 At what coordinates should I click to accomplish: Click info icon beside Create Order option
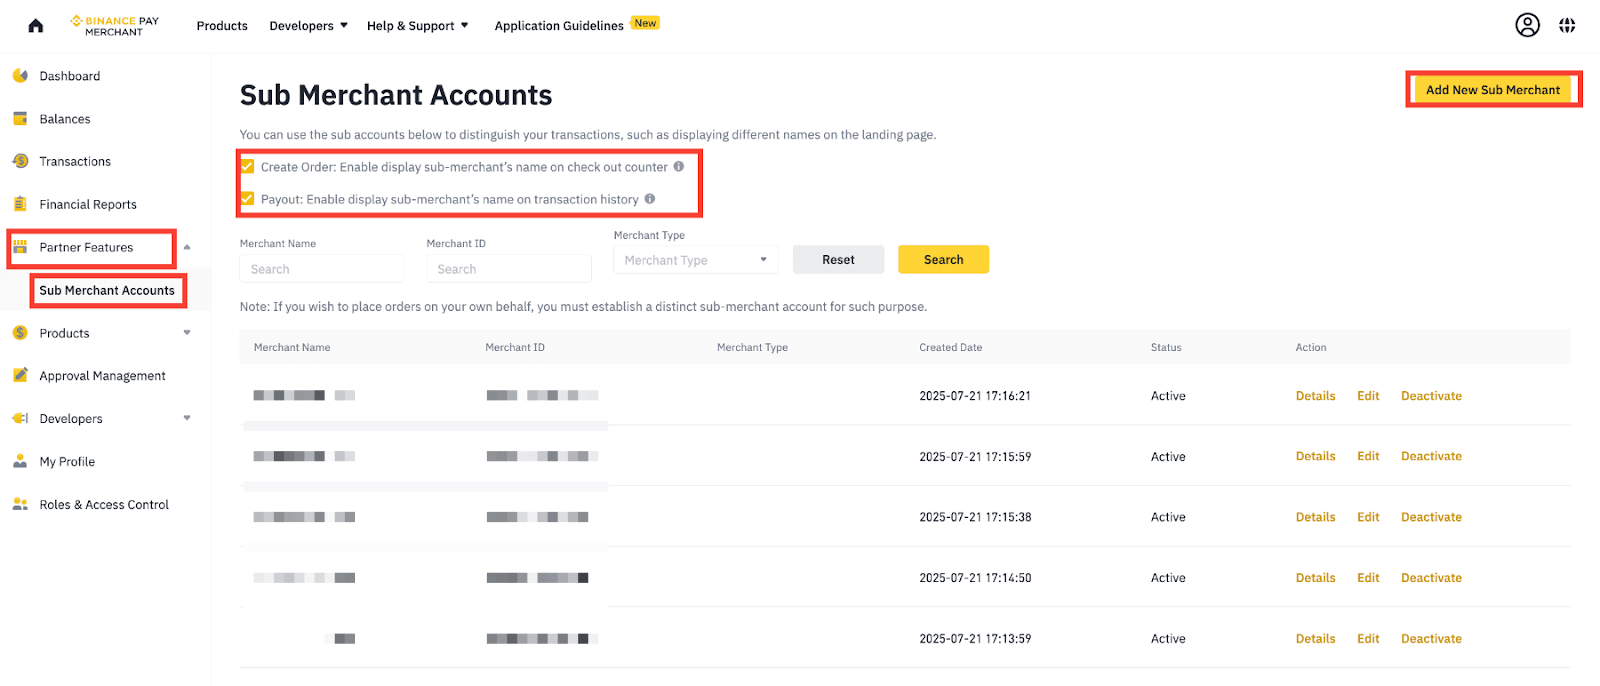[x=679, y=167]
